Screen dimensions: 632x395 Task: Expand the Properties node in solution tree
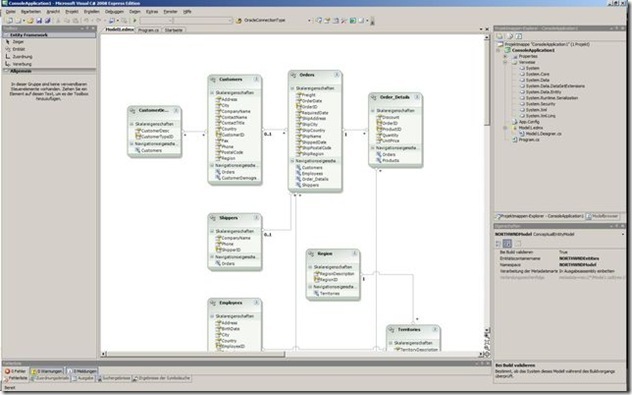[x=505, y=56]
